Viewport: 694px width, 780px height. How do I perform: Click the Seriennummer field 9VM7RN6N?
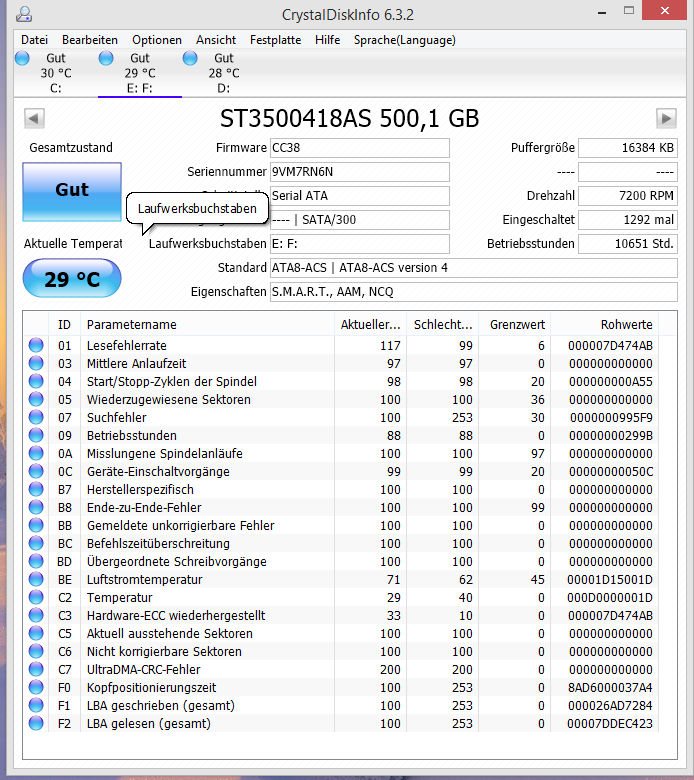360,172
